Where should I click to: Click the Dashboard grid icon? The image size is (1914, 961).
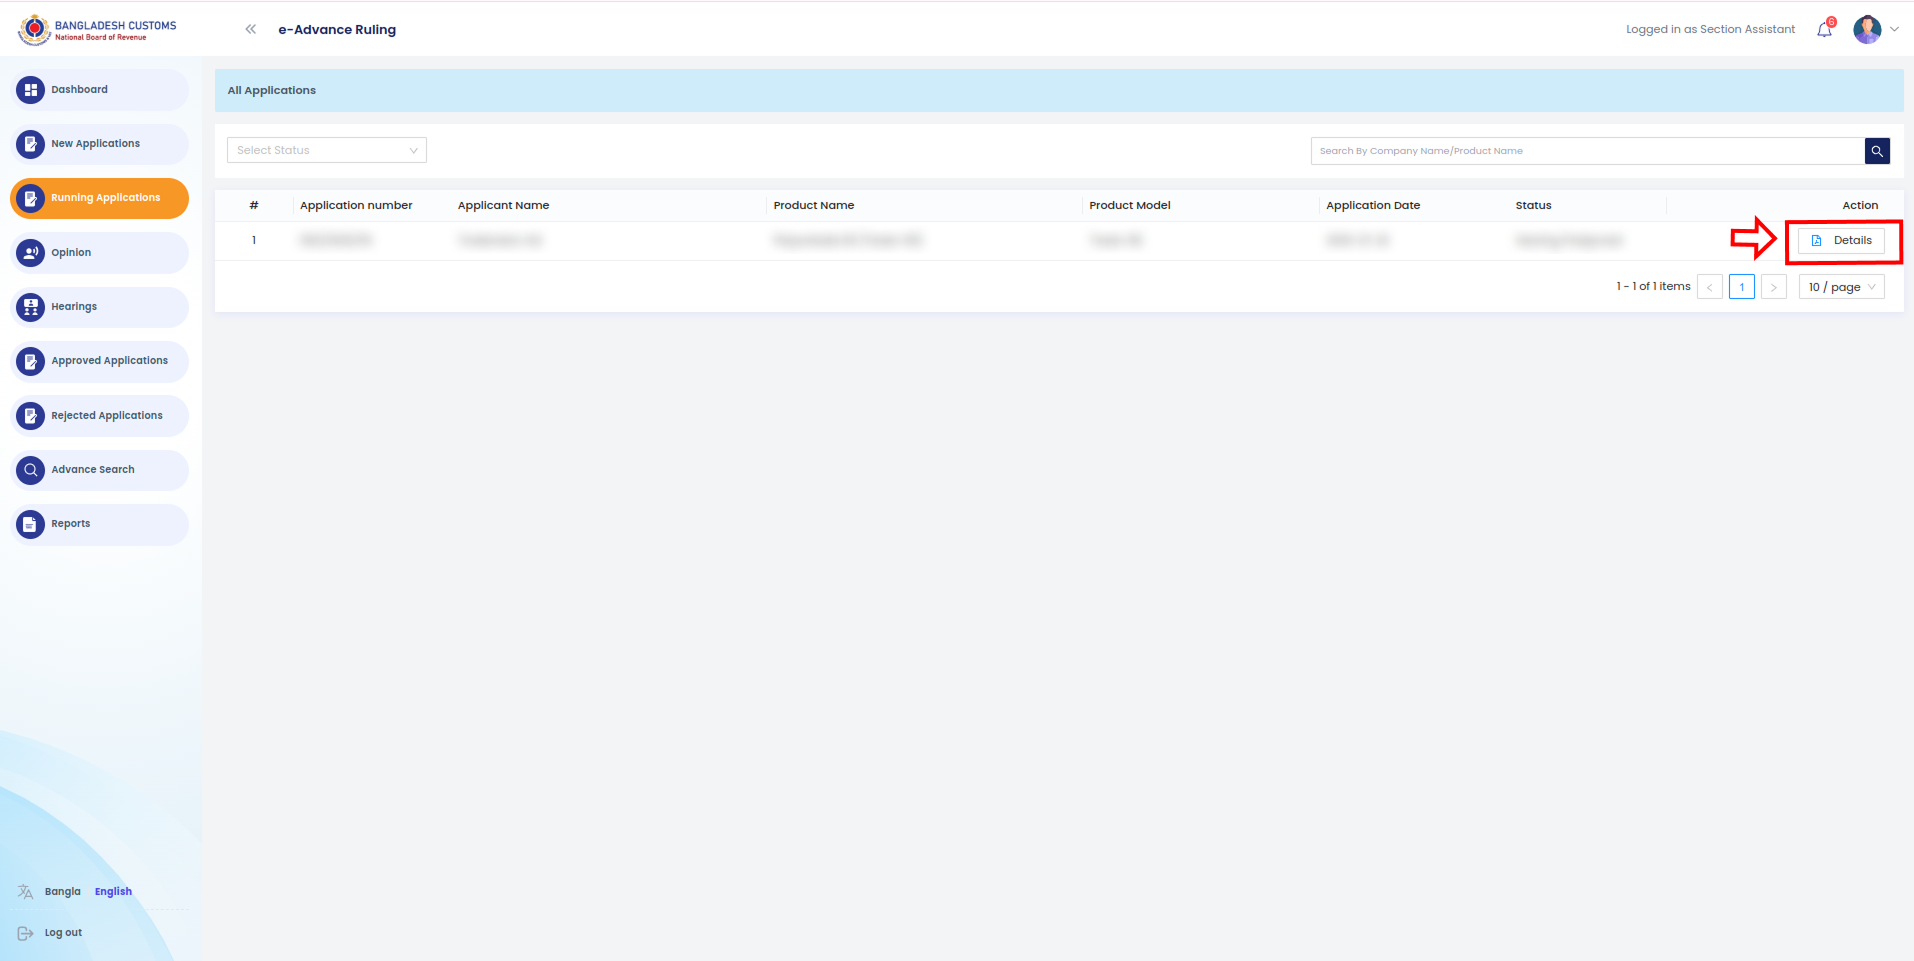(31, 90)
